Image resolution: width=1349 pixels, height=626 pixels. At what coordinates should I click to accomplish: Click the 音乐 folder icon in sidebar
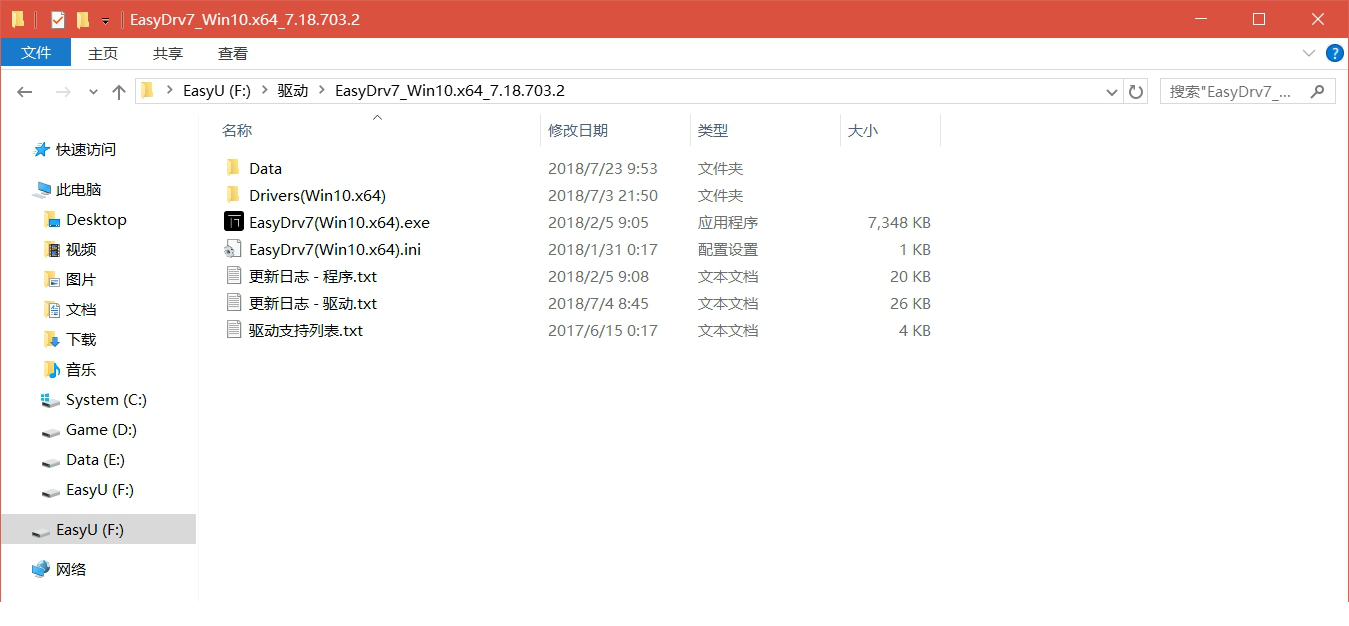tap(52, 369)
